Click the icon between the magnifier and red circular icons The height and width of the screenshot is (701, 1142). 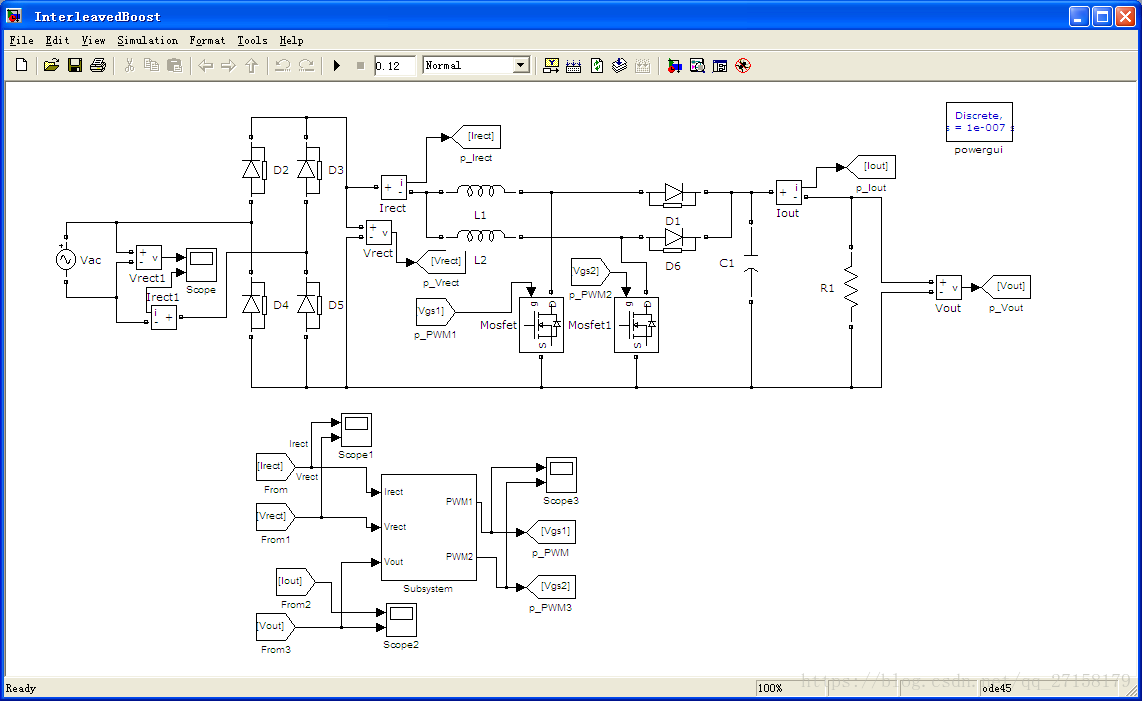click(720, 66)
